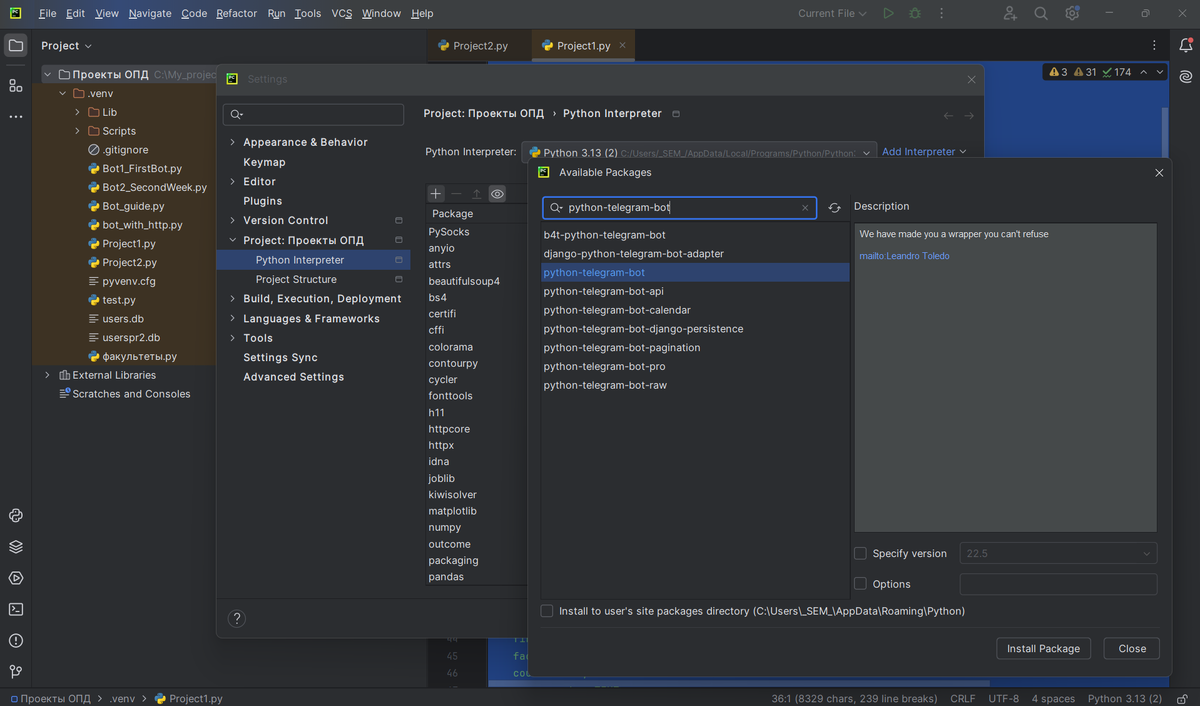Clear the package search field text
This screenshot has width=1200, height=706.
[x=805, y=208]
